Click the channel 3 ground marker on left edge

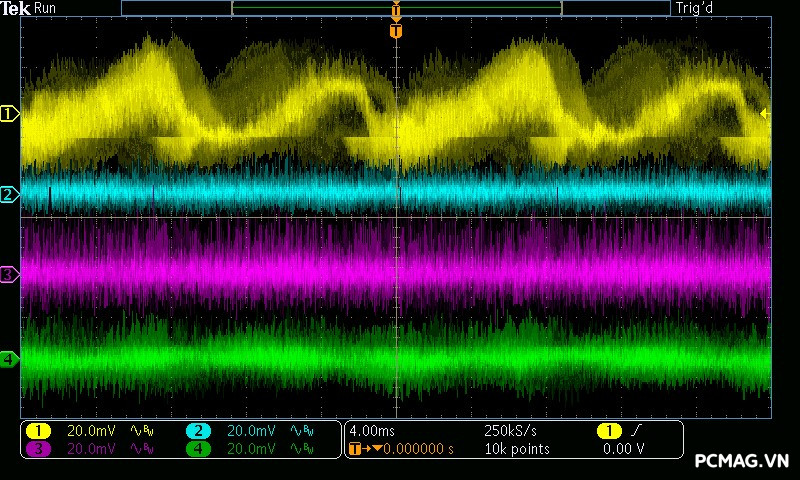point(9,274)
